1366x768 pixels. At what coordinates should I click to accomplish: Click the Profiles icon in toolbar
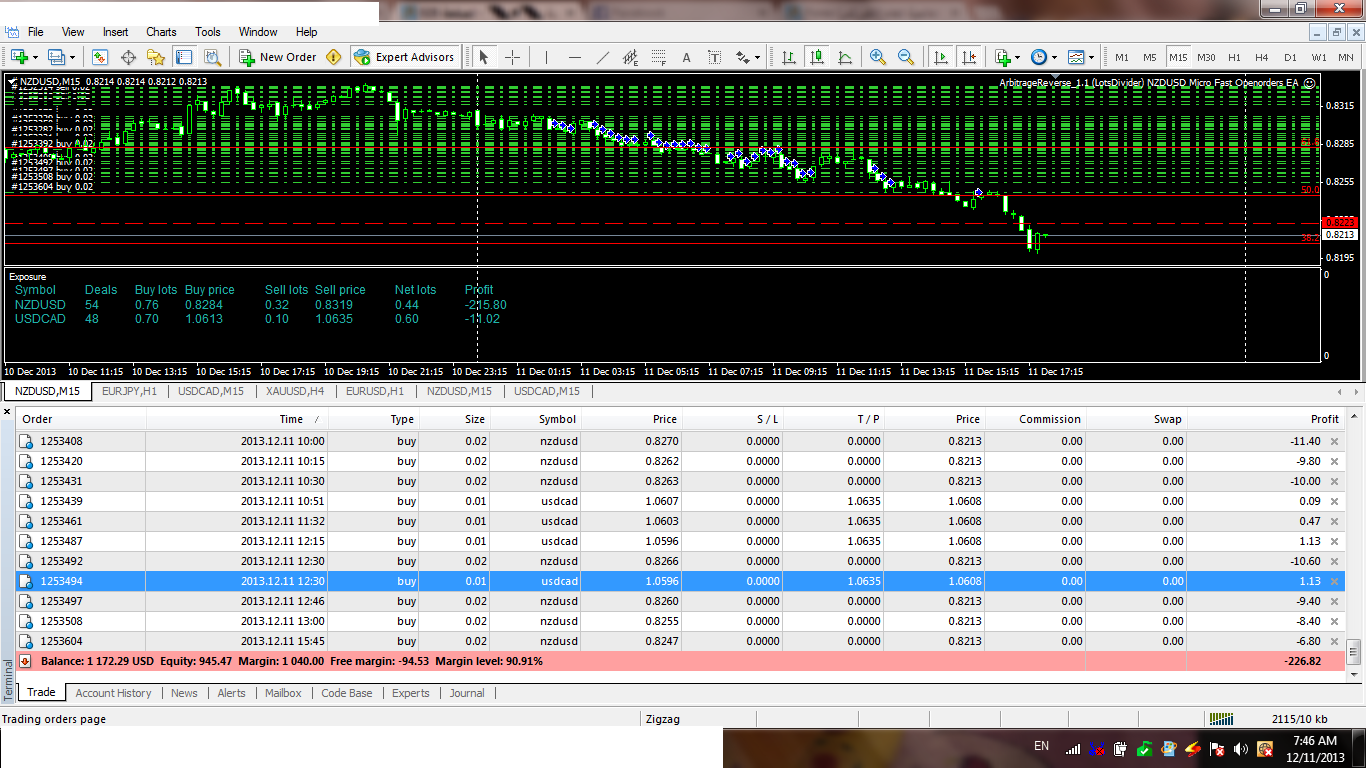click(56, 57)
